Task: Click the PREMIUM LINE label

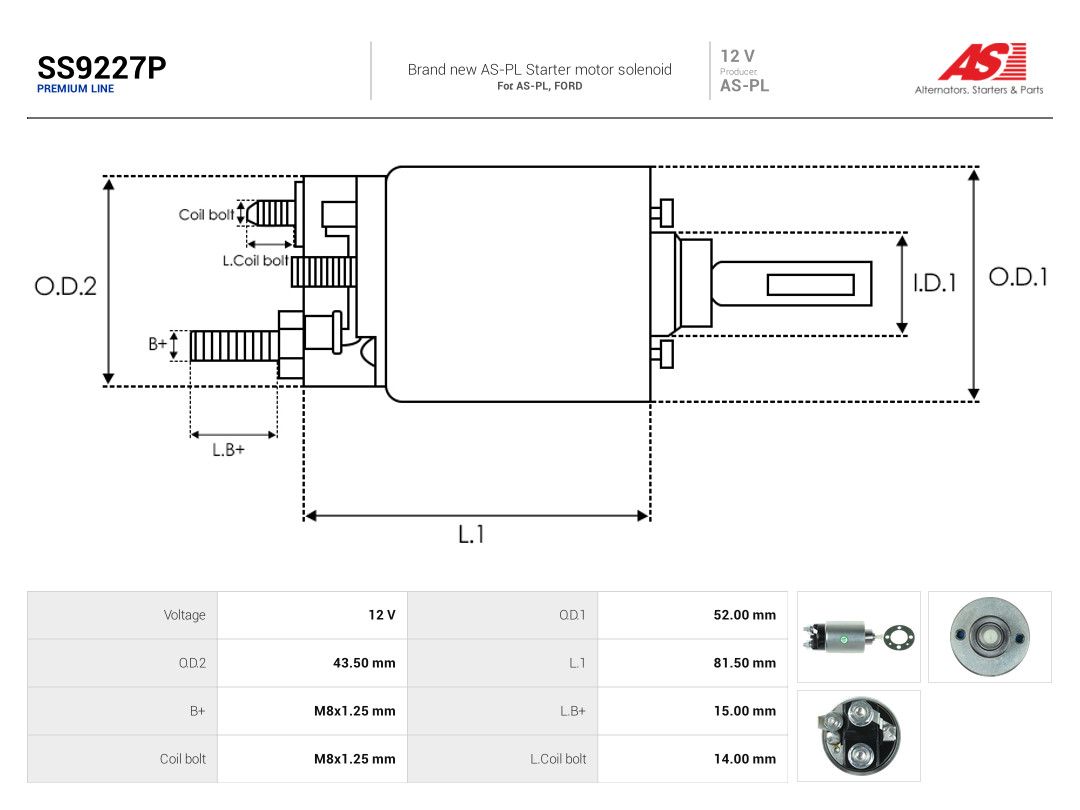Action: click(x=76, y=89)
